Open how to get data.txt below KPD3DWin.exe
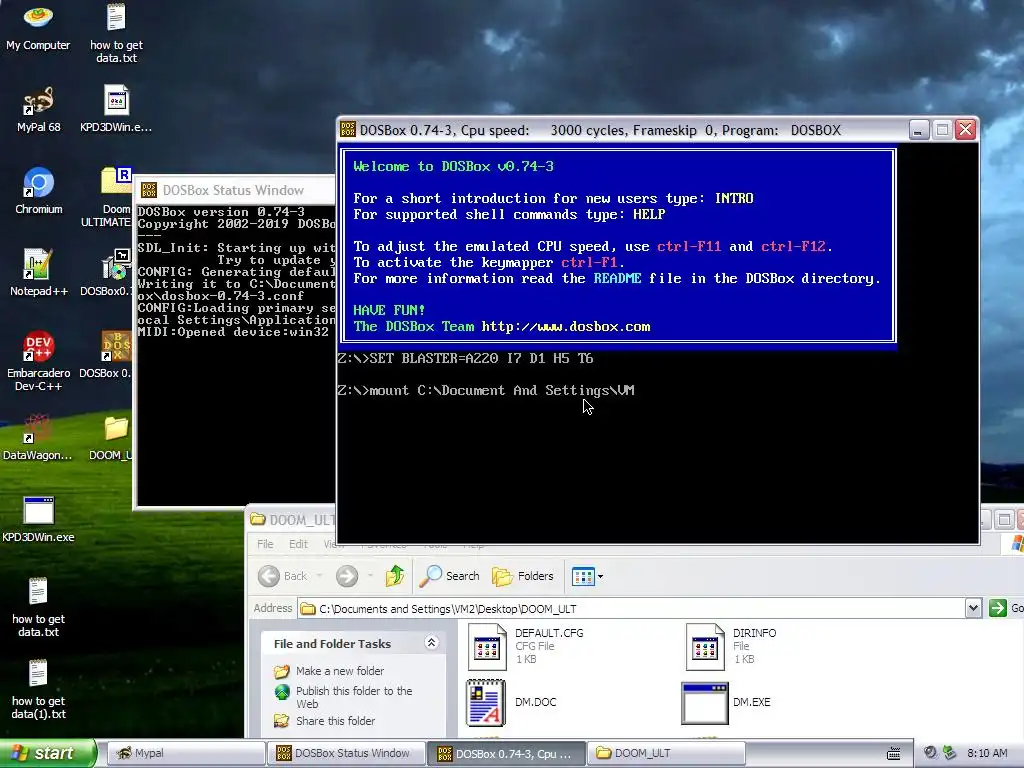The height and width of the screenshot is (768, 1024). (x=38, y=607)
